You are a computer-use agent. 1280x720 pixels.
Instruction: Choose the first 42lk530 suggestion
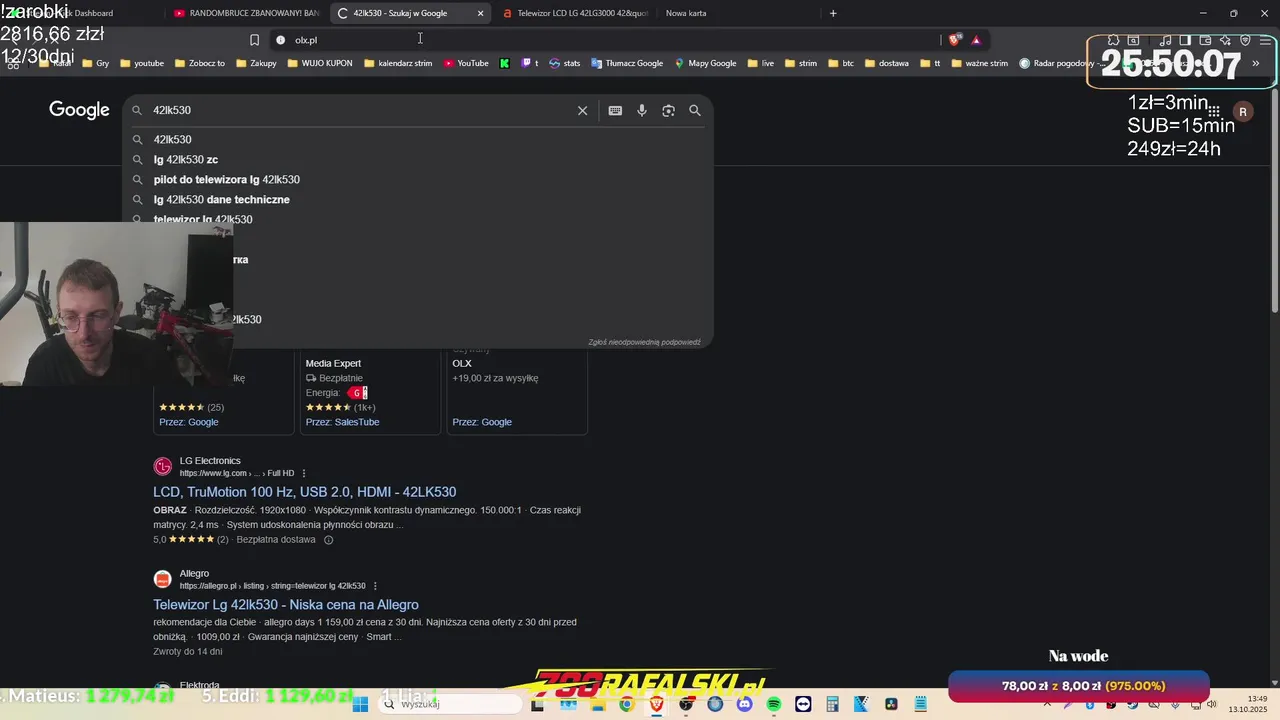click(172, 140)
